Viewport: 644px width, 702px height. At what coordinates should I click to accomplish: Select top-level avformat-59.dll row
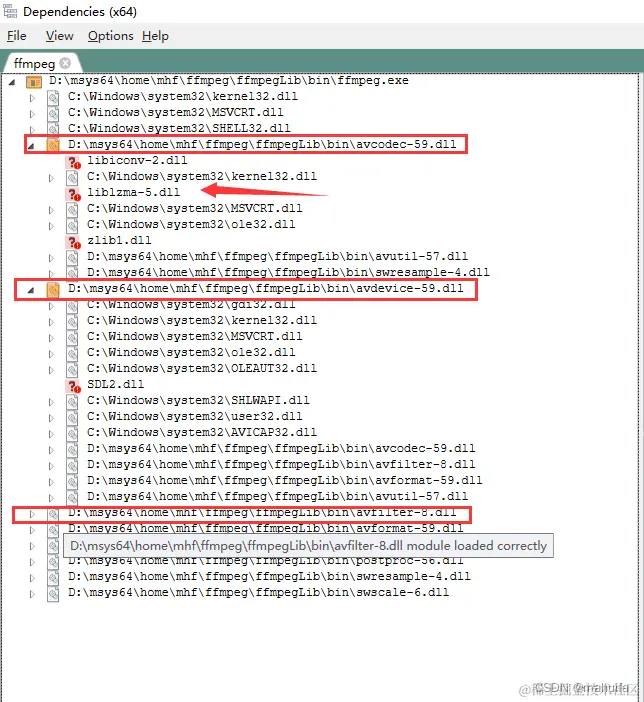click(x=266, y=529)
